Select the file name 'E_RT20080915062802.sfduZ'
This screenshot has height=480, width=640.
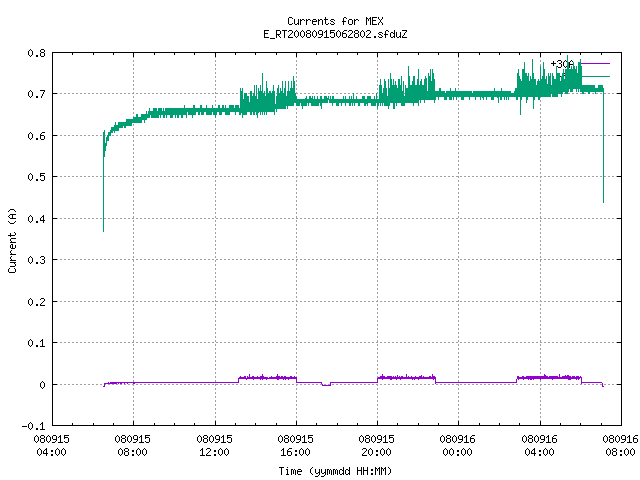(x=335, y=34)
